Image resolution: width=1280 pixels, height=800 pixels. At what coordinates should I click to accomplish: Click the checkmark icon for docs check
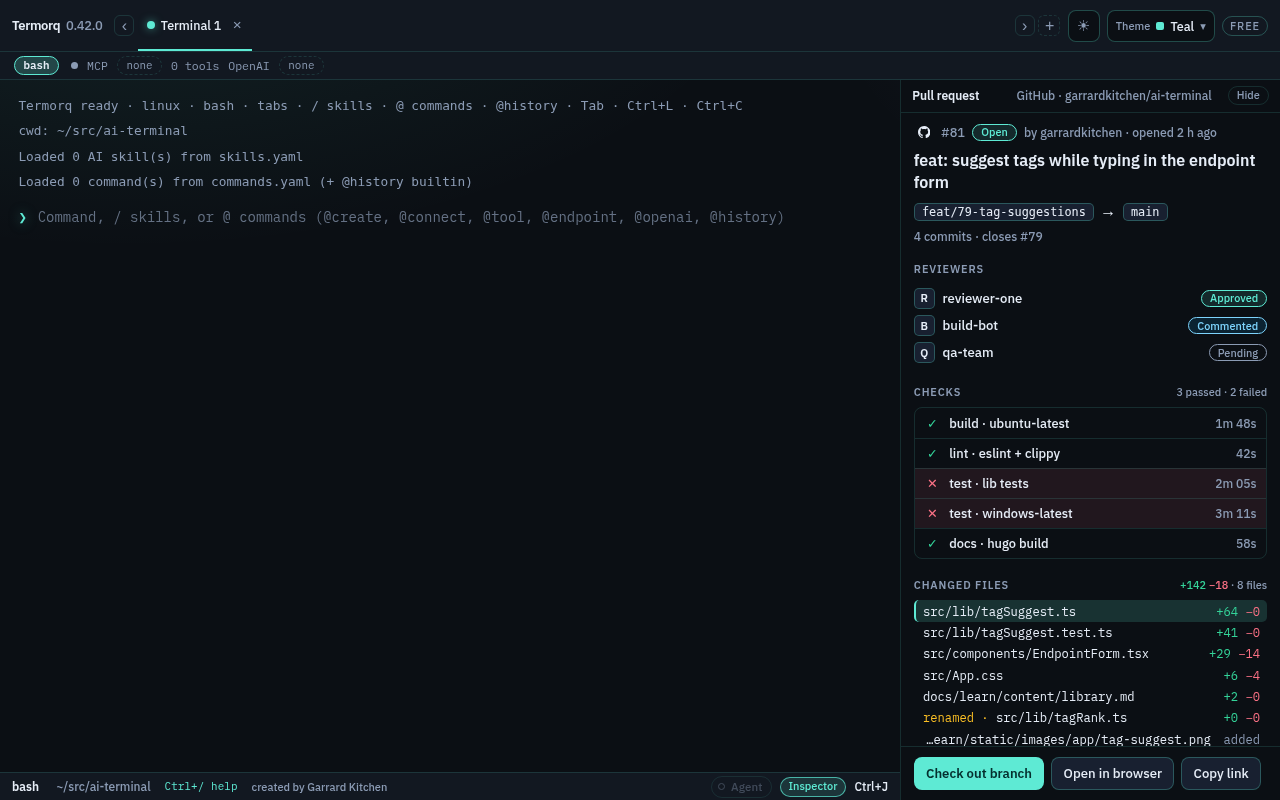(x=932, y=543)
